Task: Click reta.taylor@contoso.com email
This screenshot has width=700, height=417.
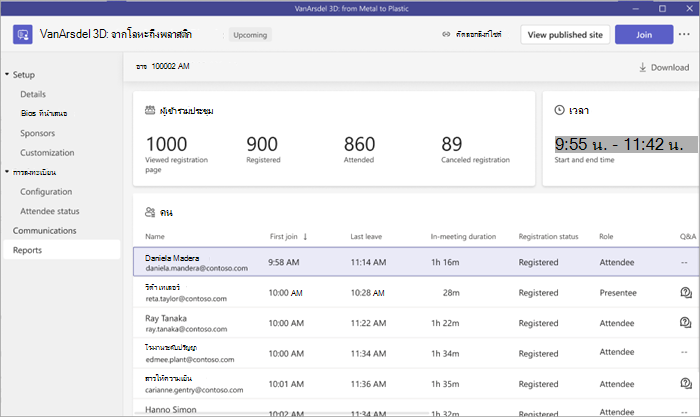Action: (186, 299)
